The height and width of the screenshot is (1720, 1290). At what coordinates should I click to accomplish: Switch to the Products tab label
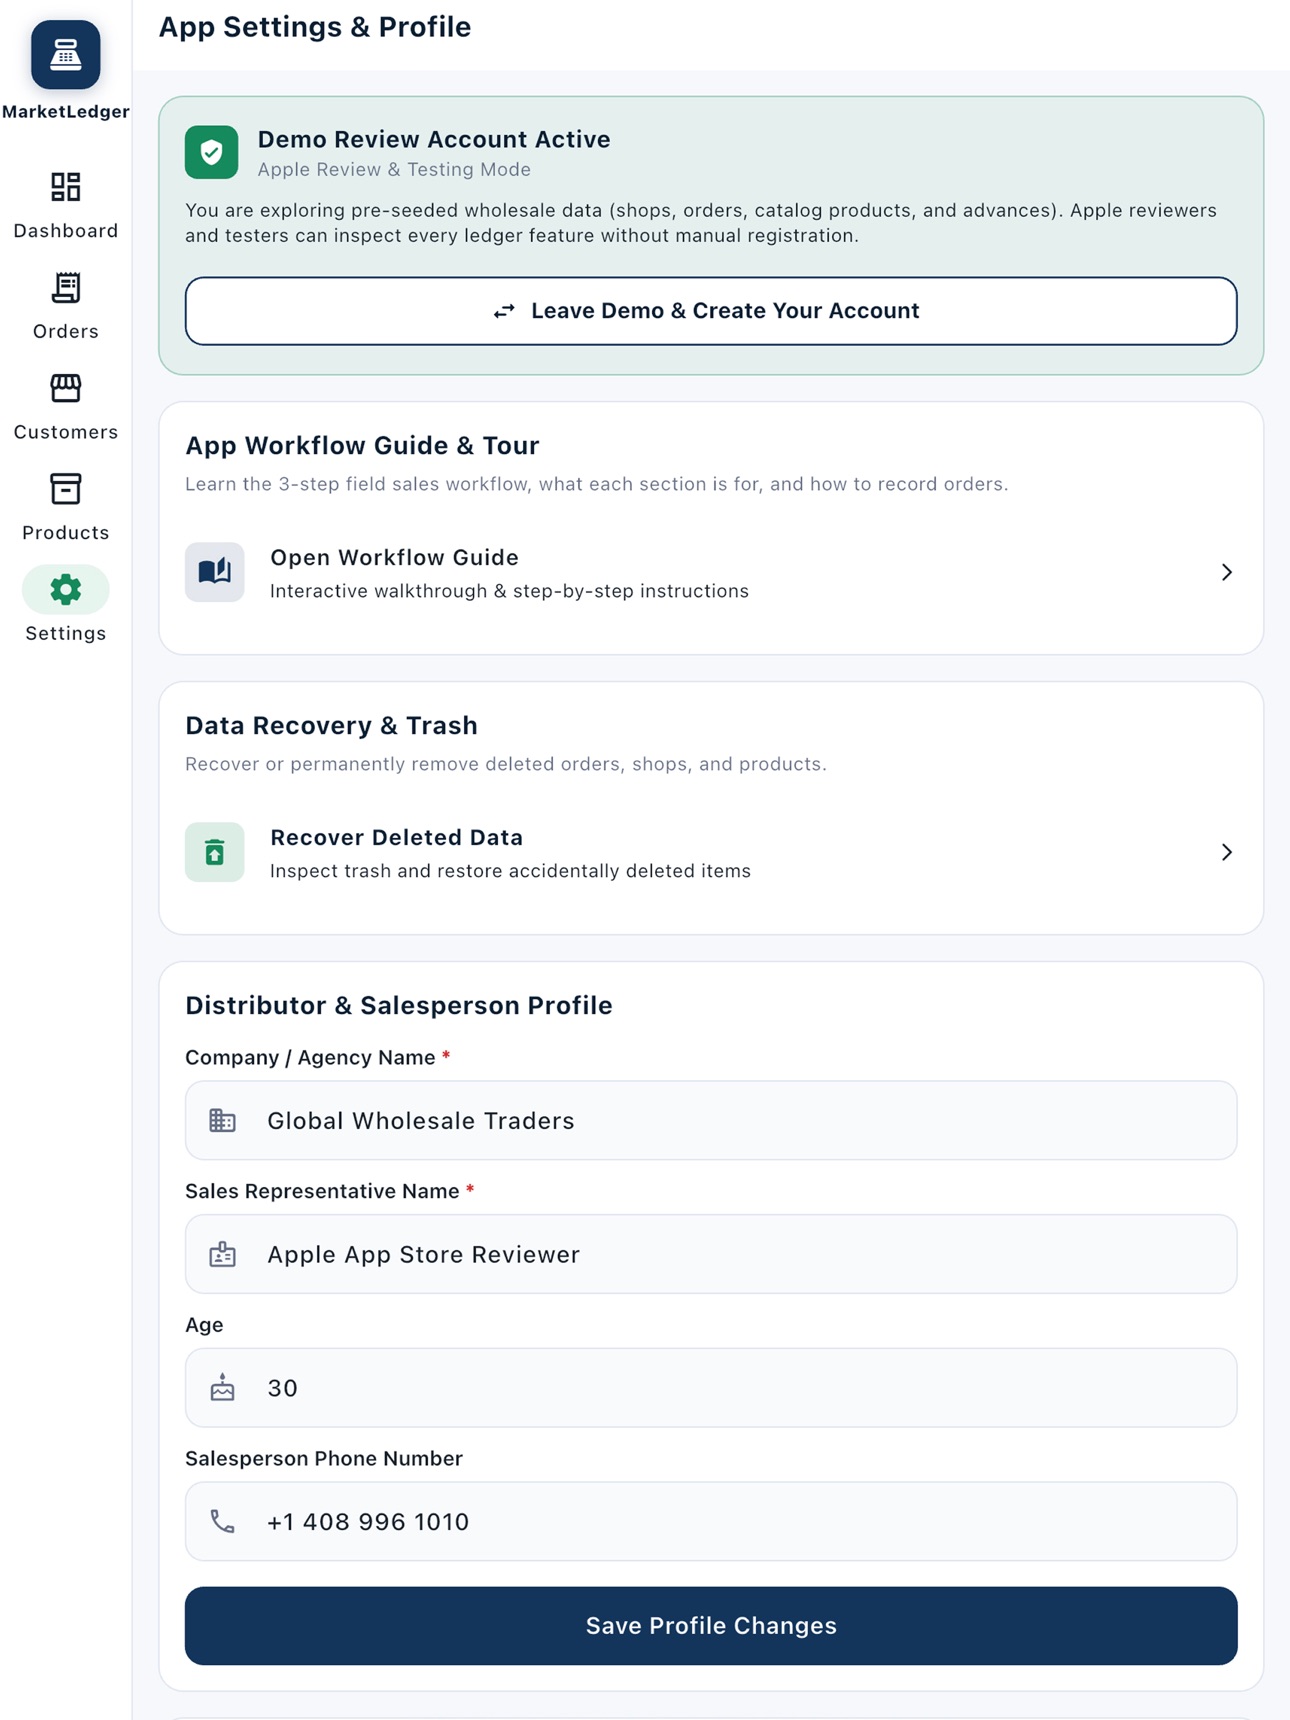pos(66,533)
